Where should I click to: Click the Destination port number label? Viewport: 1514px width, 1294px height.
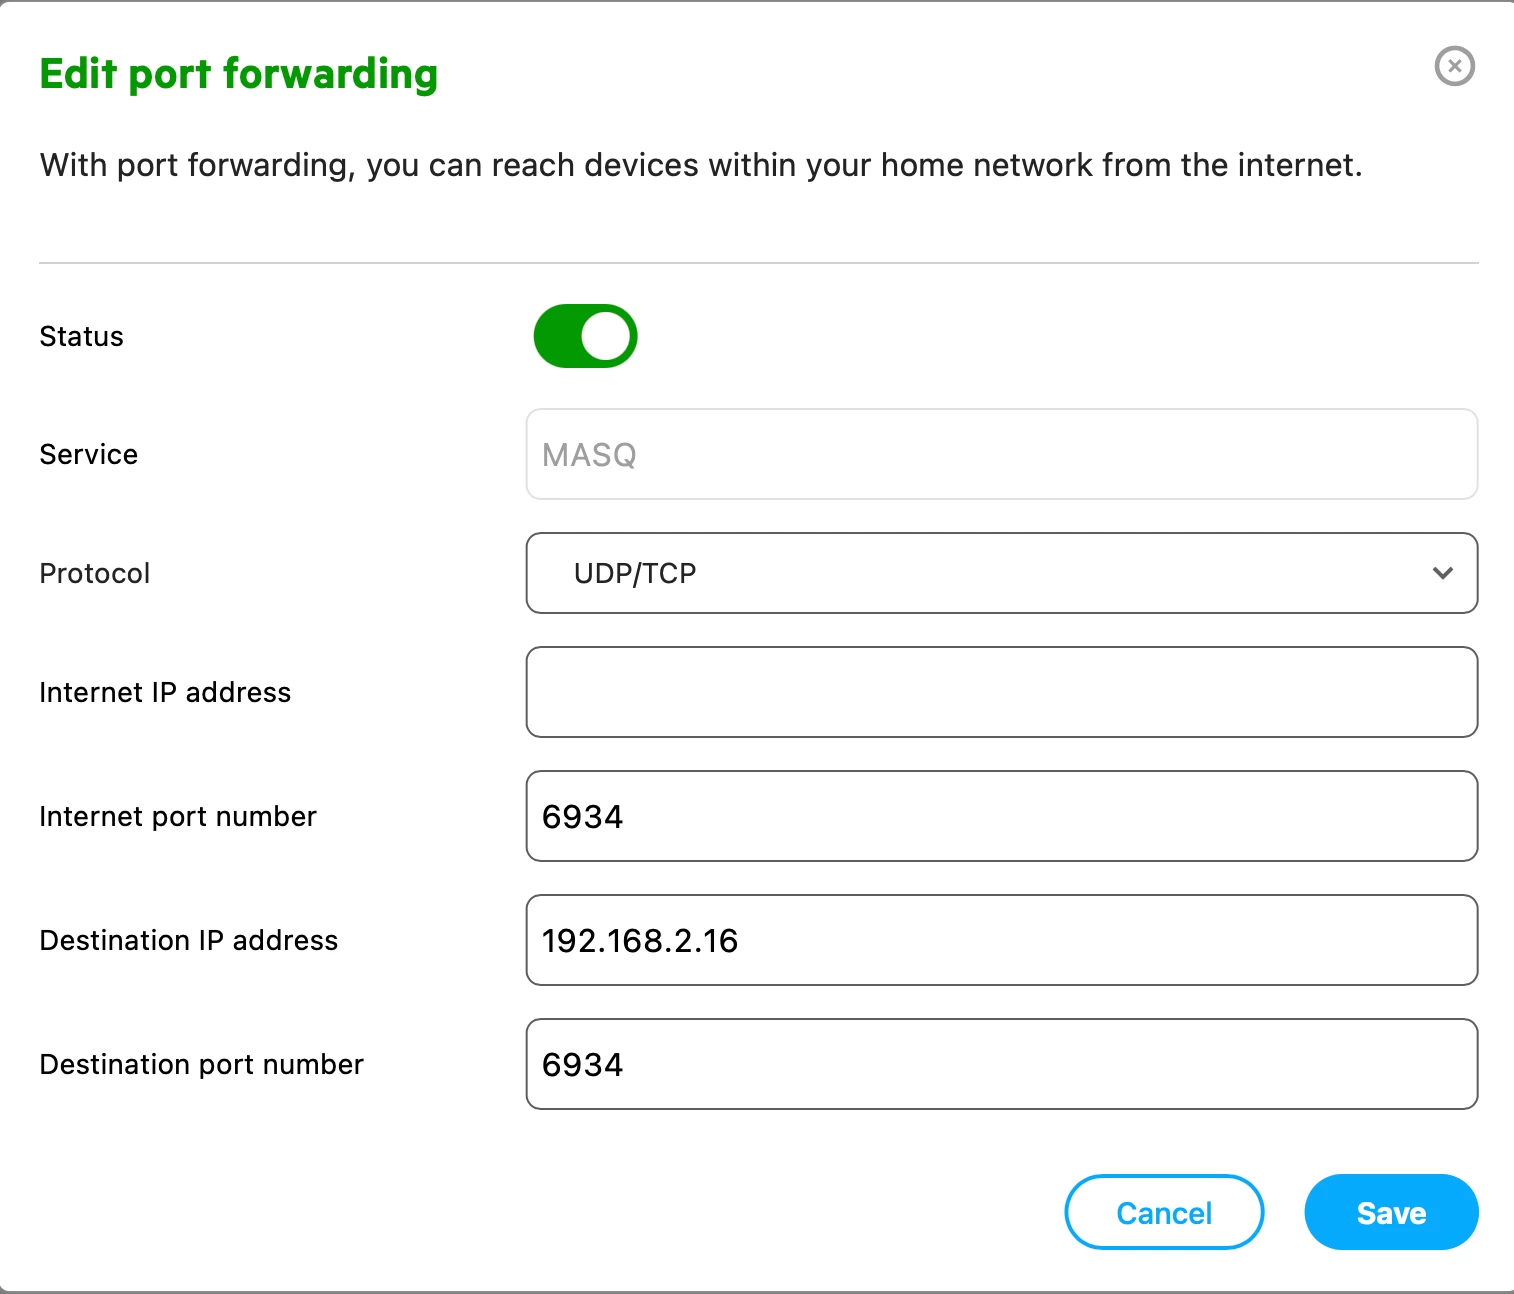[x=202, y=1064]
